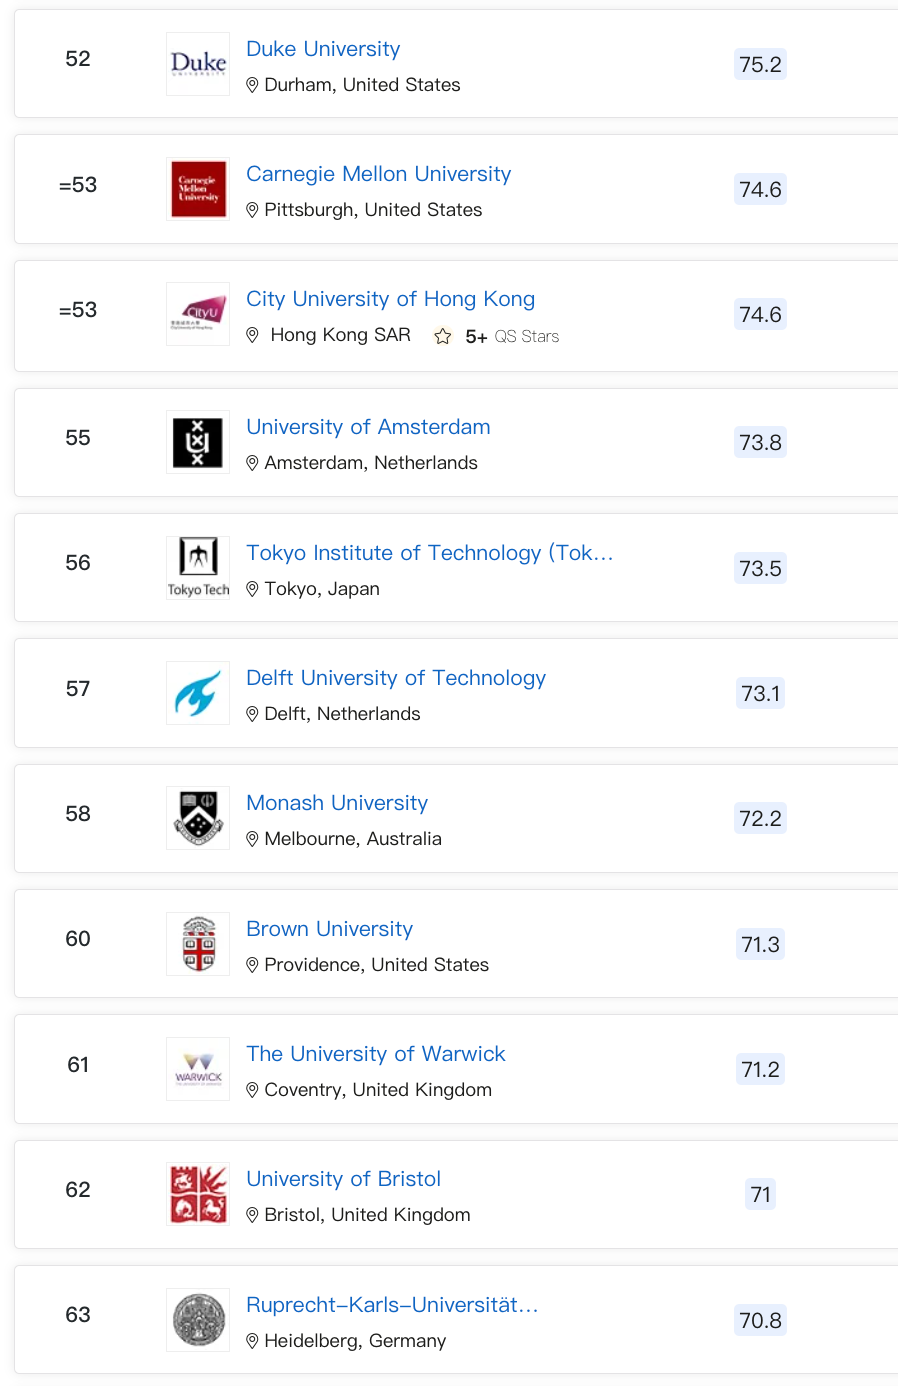
Task: Open the Ruprecht-Karls-Universität link
Action: coord(392,1305)
